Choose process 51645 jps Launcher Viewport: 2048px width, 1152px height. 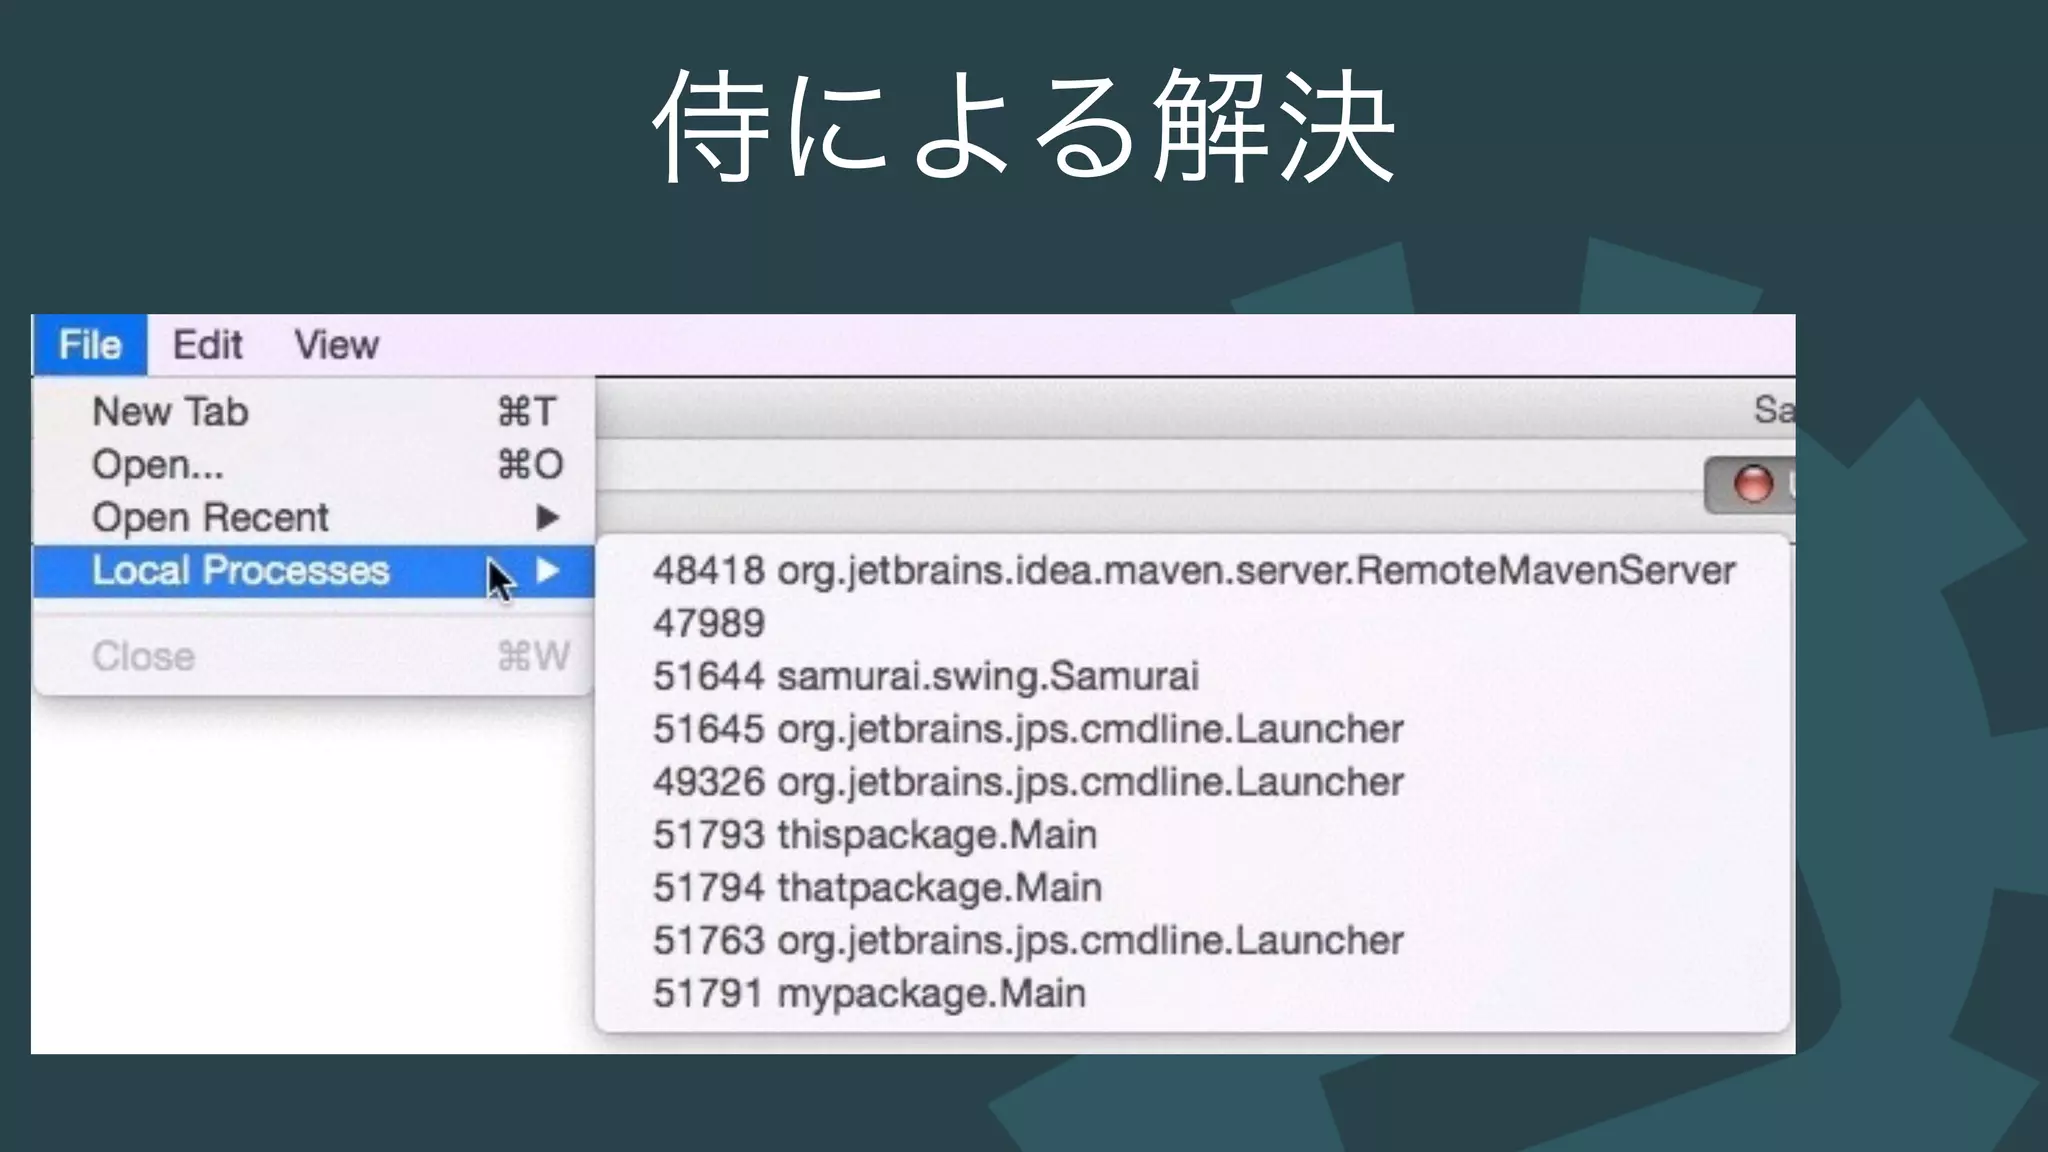pos(1028,730)
